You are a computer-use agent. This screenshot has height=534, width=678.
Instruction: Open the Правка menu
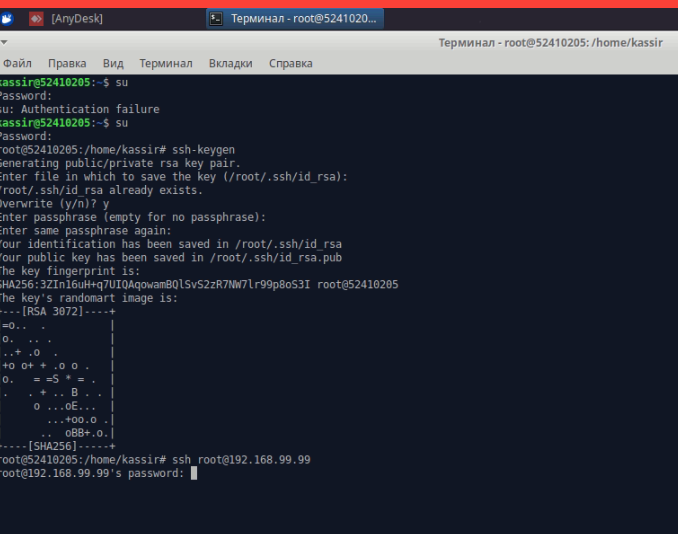coord(67,63)
